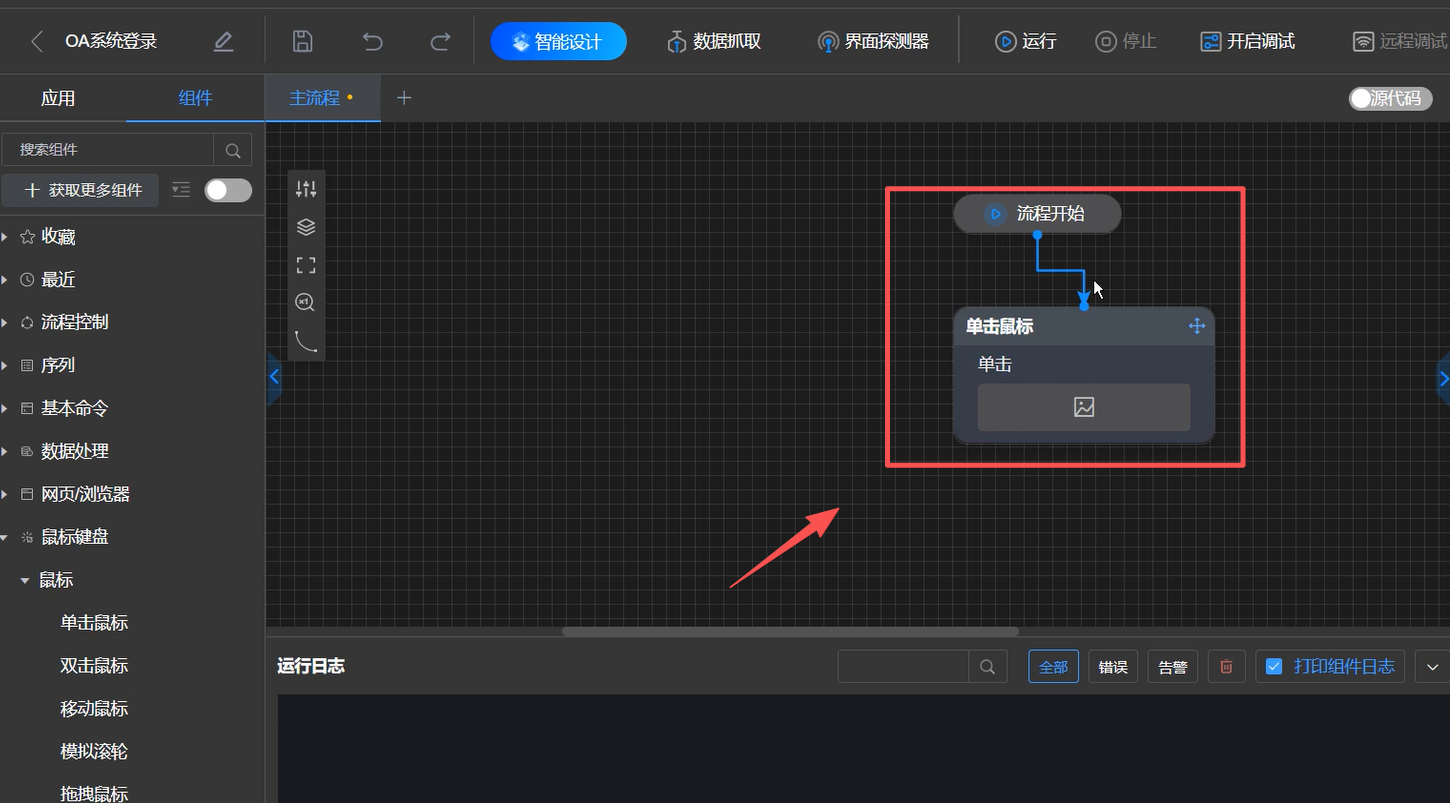Toggle the switch next to 获取更多组件
The width and height of the screenshot is (1450, 803).
tap(228, 190)
